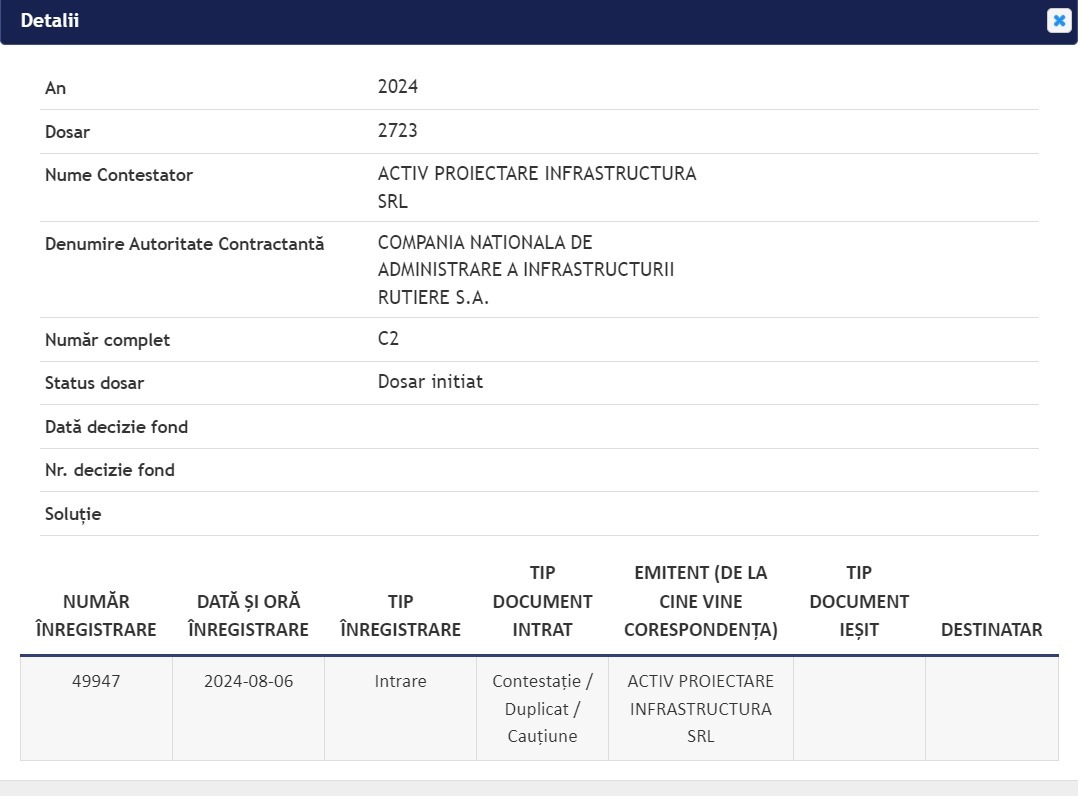Screen dimensions: 1081x797
Task: Click the Detalii dialog title
Action: click(x=50, y=21)
